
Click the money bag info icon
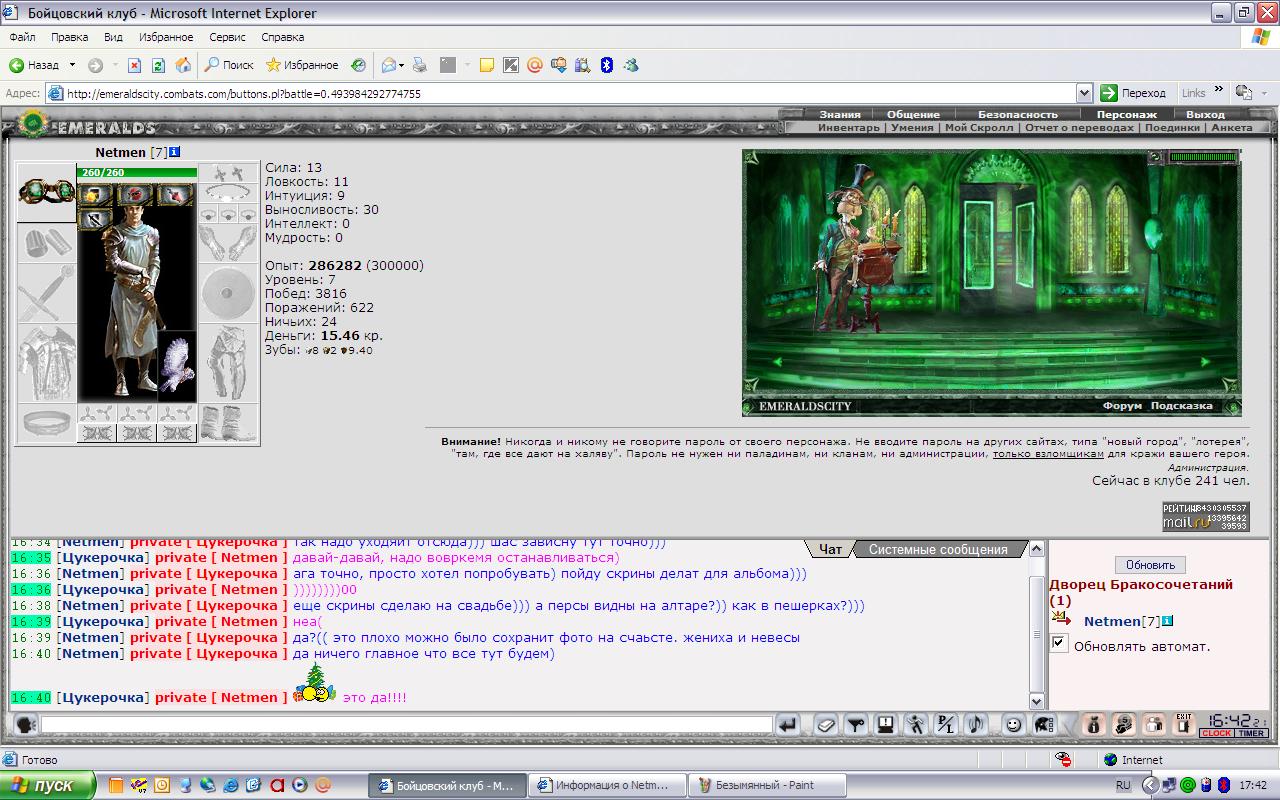coord(1094,726)
